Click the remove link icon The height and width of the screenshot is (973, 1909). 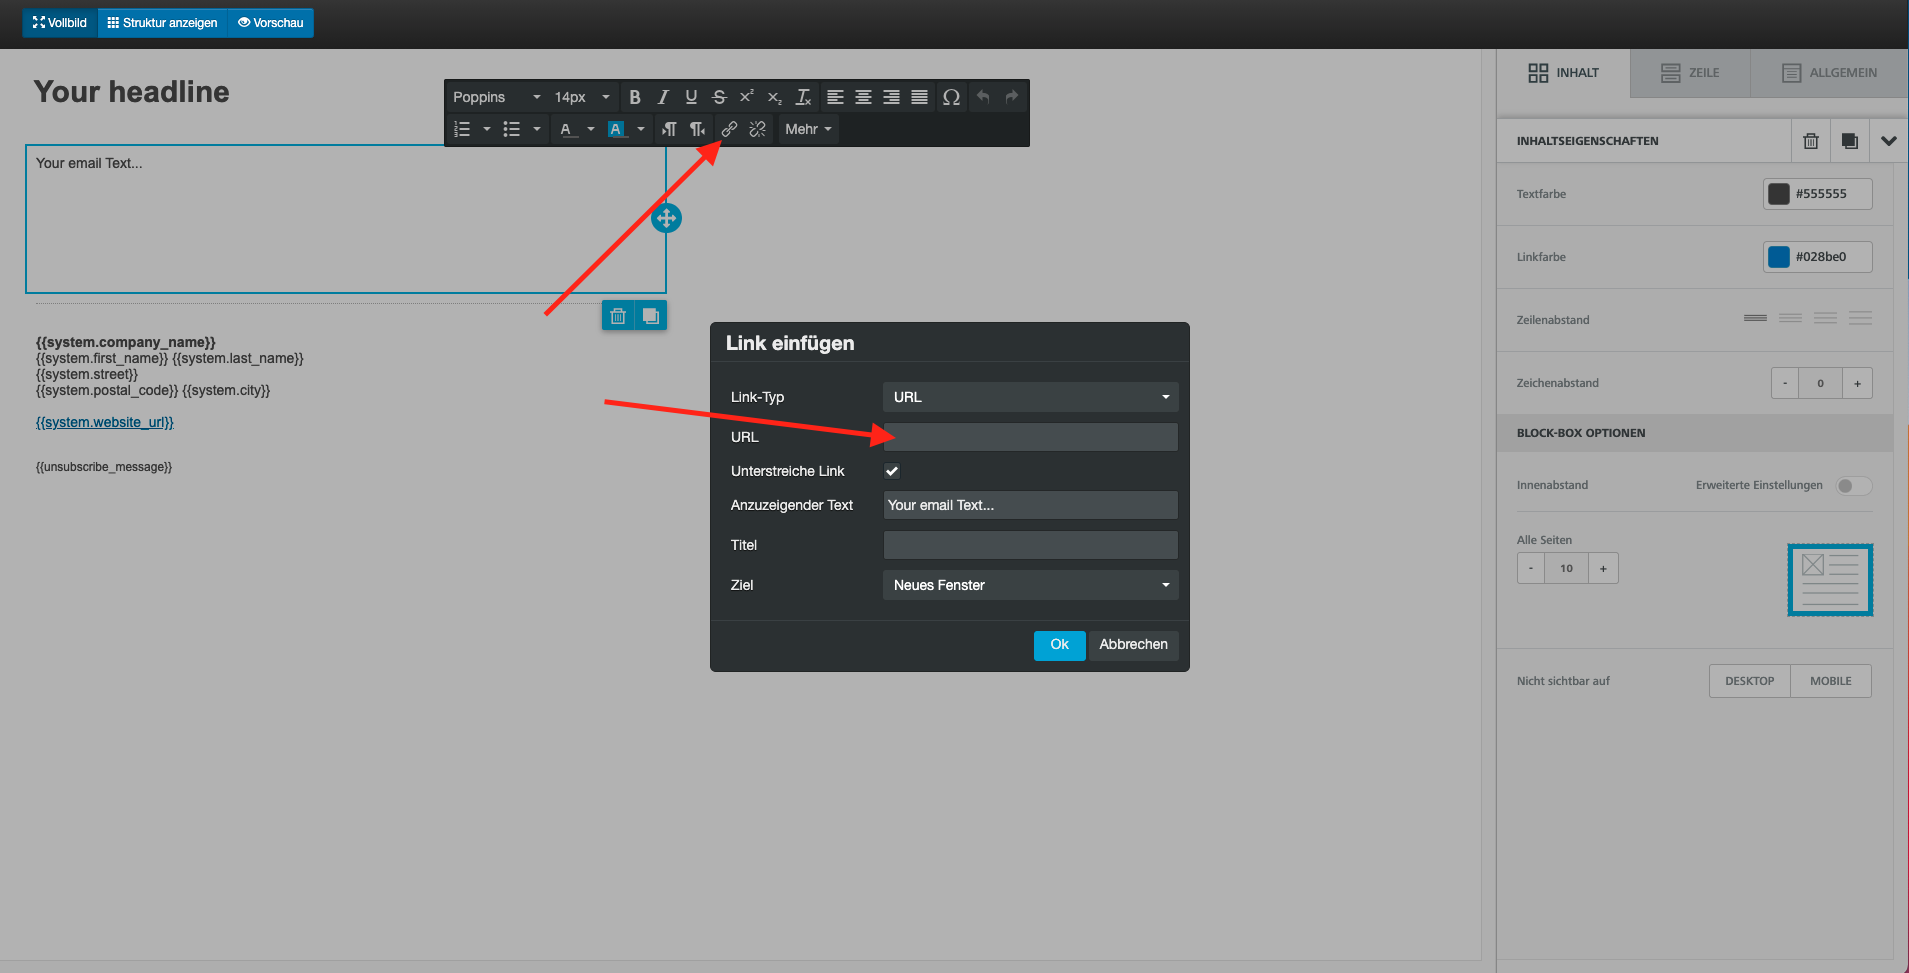pos(757,129)
